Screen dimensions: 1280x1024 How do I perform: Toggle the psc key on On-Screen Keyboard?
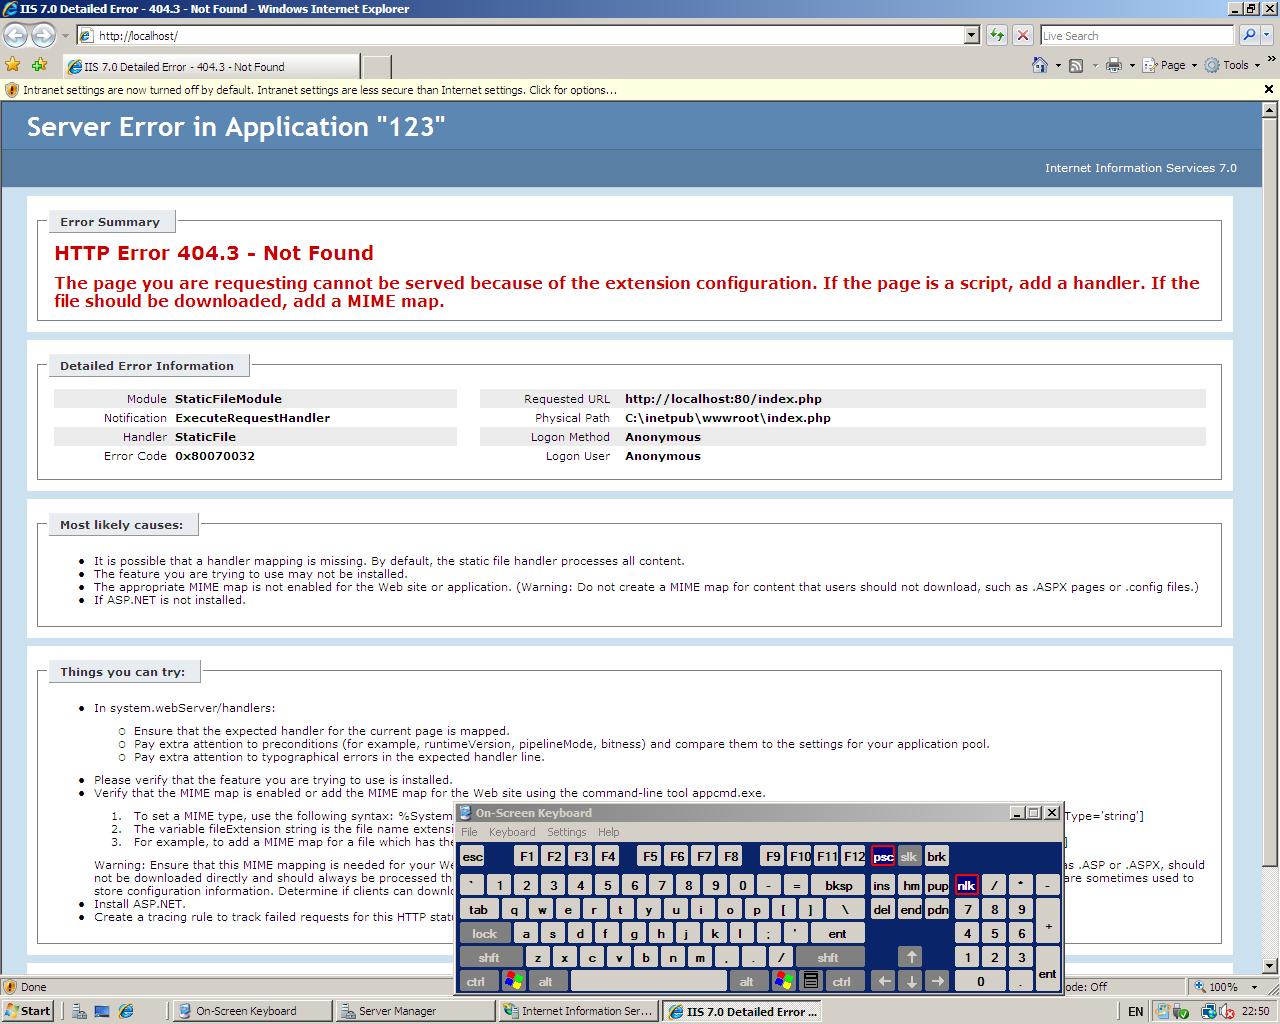[x=883, y=857]
